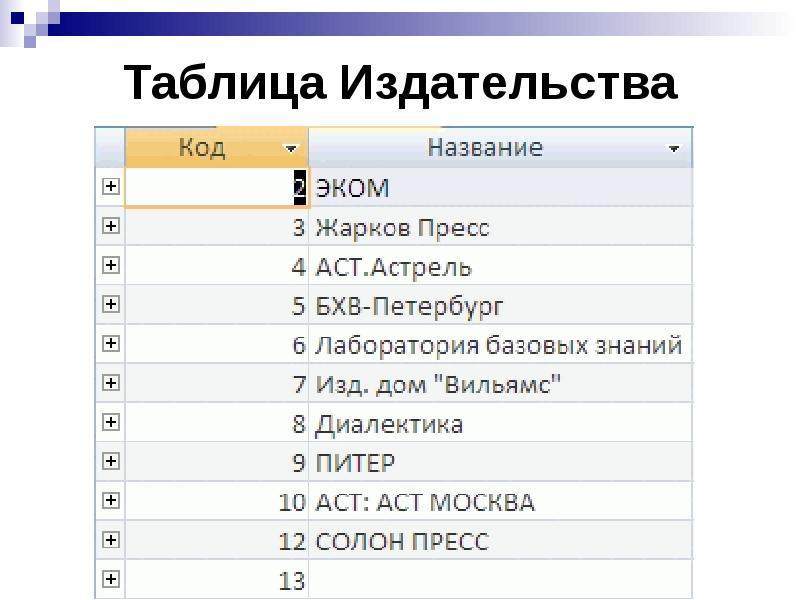Screen dimensions: 800x600
Task: Click the code cell containing 10
Action: [x=216, y=502]
